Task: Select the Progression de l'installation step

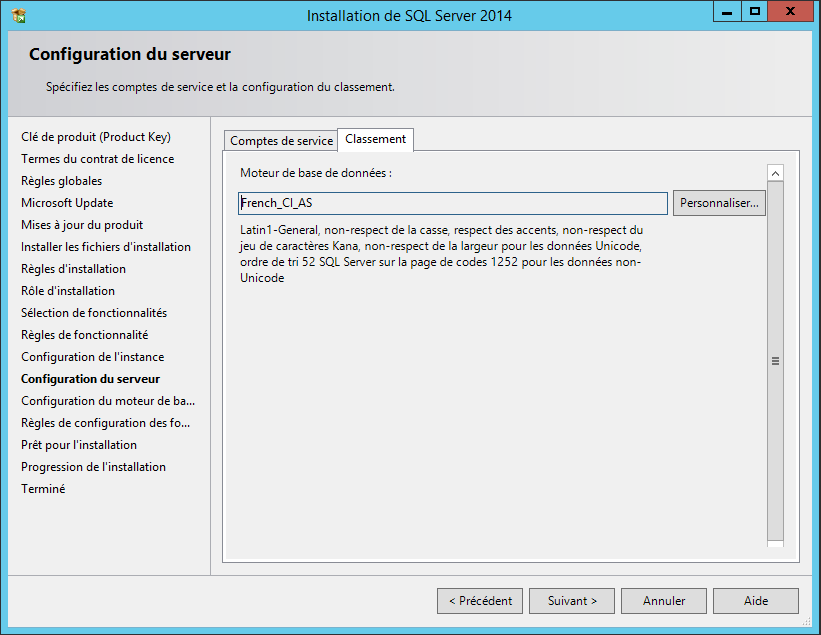Action: tap(93, 467)
